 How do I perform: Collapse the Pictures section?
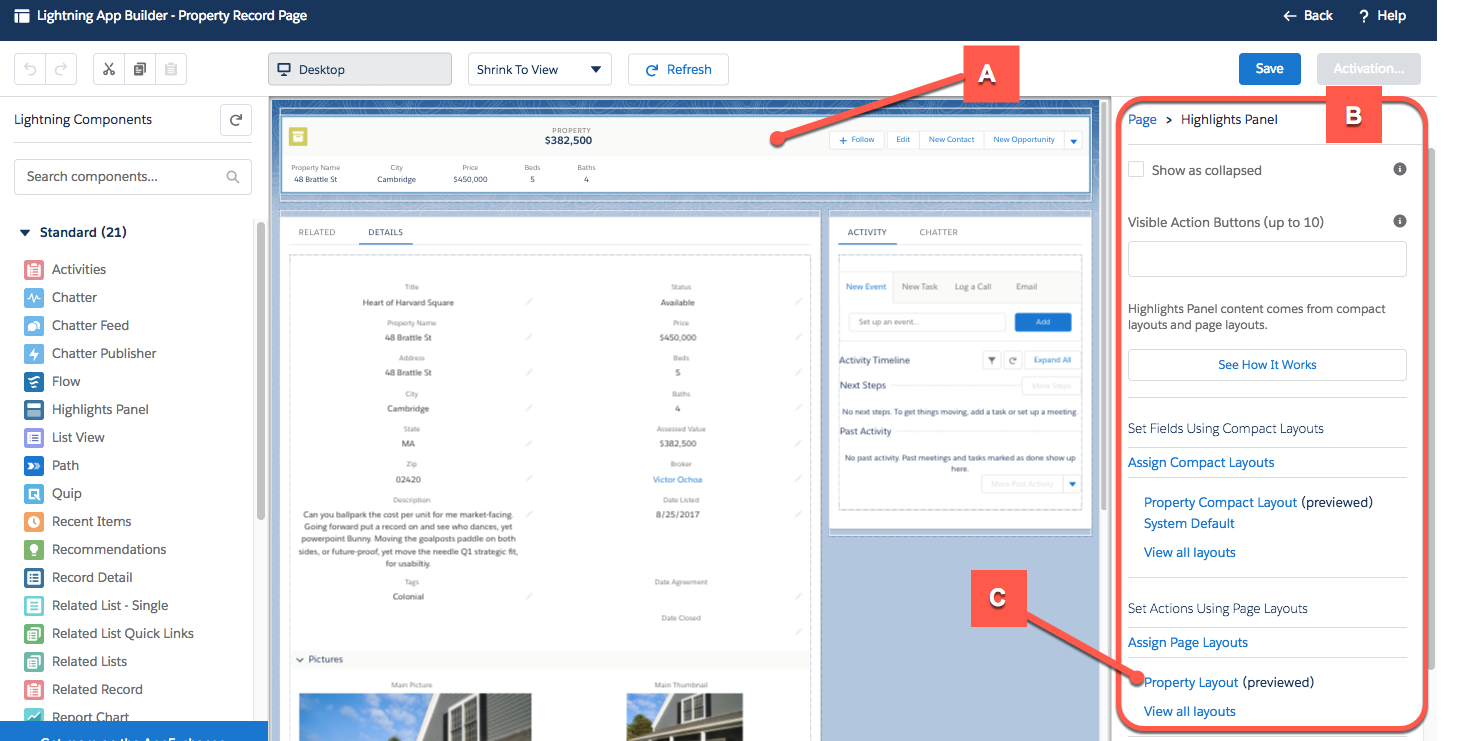(x=299, y=659)
